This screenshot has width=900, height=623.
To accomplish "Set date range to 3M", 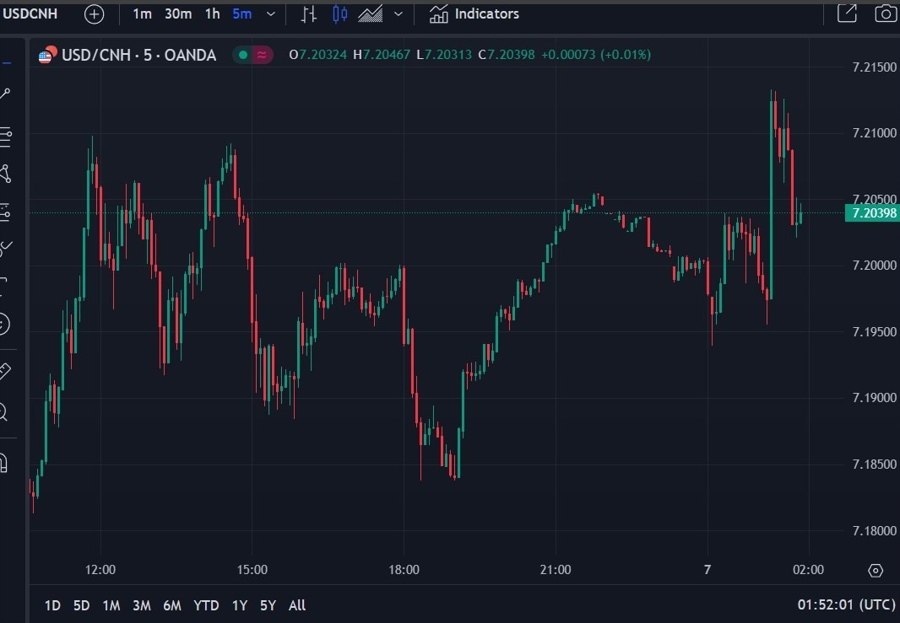I will [x=141, y=605].
